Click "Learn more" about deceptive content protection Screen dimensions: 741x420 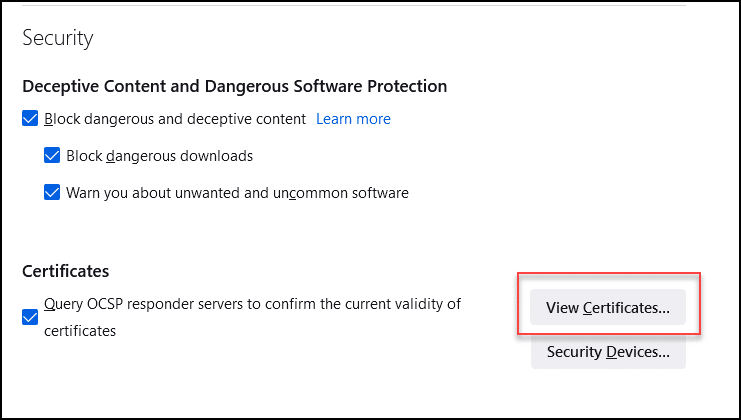(353, 119)
